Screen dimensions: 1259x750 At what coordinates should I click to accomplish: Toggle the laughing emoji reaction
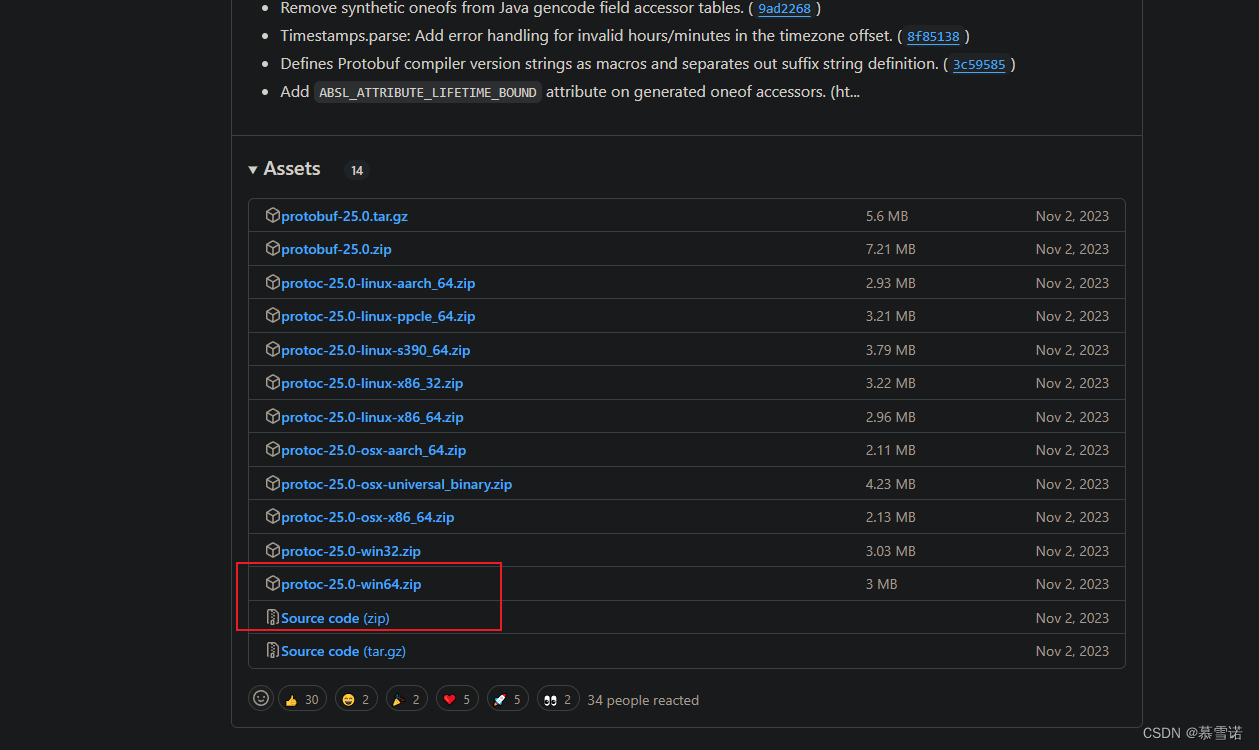click(x=356, y=698)
